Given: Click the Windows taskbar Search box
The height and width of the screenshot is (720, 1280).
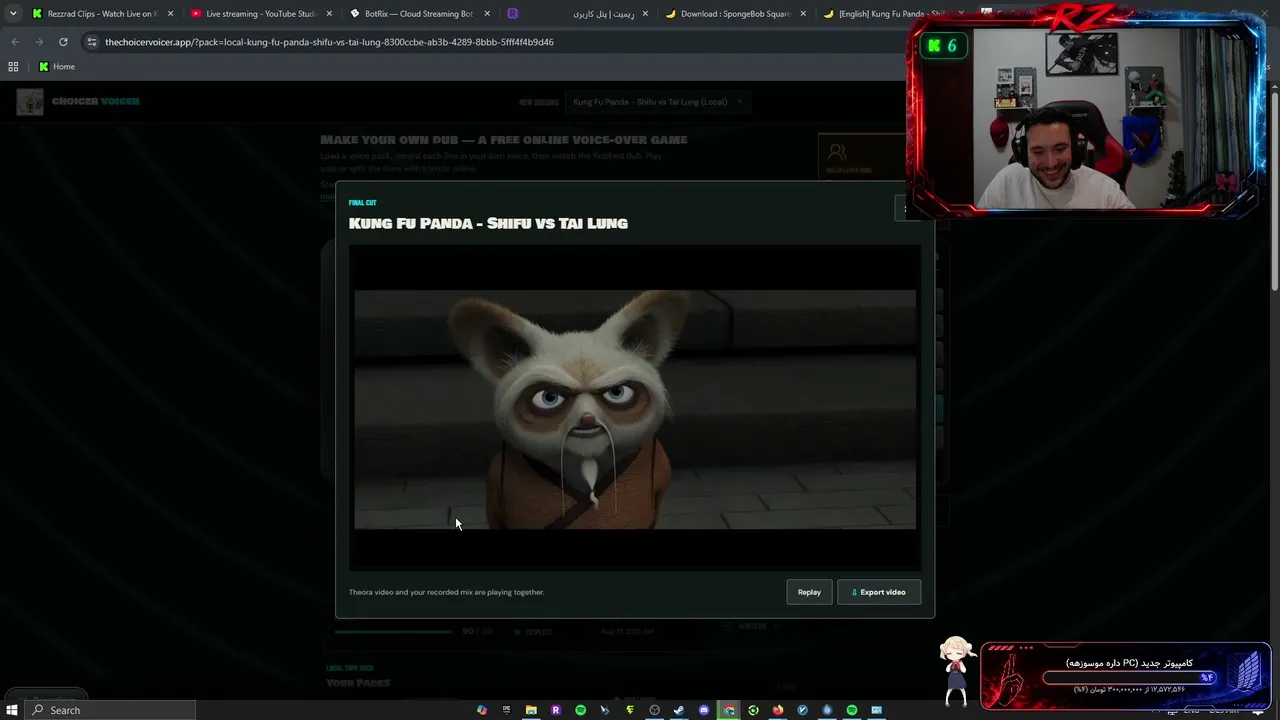Looking at the screenshot, I should point(111,710).
